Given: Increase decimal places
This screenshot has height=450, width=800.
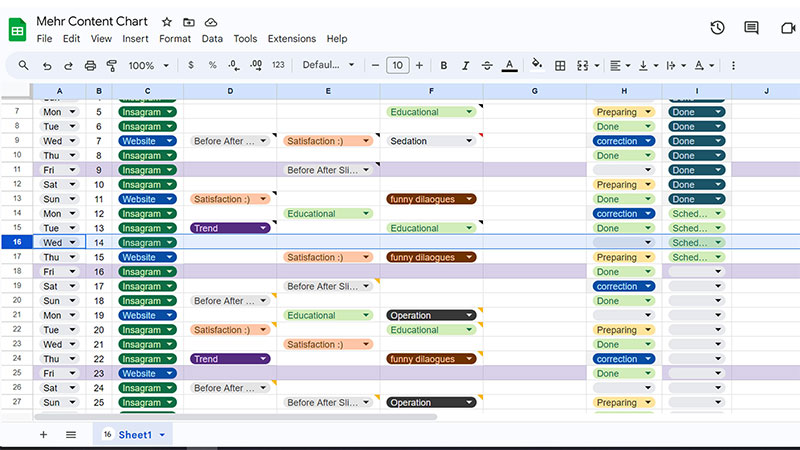Looking at the screenshot, I should (x=256, y=65).
